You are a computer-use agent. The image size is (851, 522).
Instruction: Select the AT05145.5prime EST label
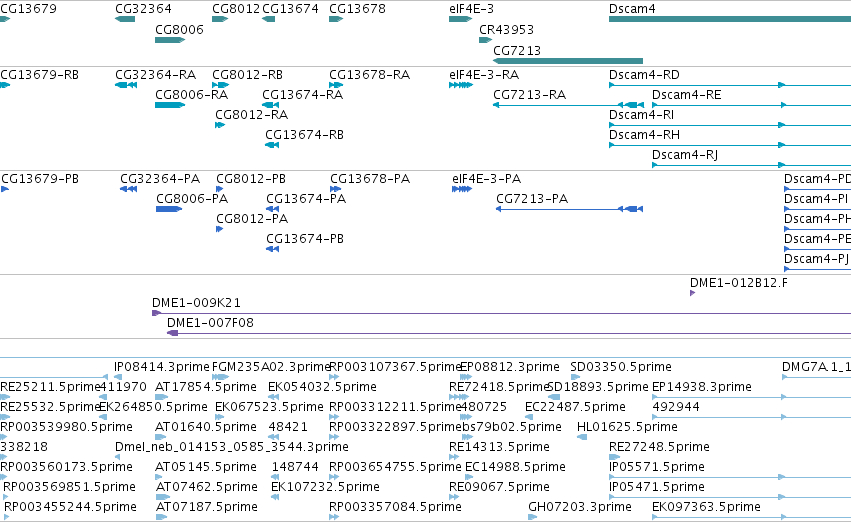pyautogui.click(x=206, y=467)
